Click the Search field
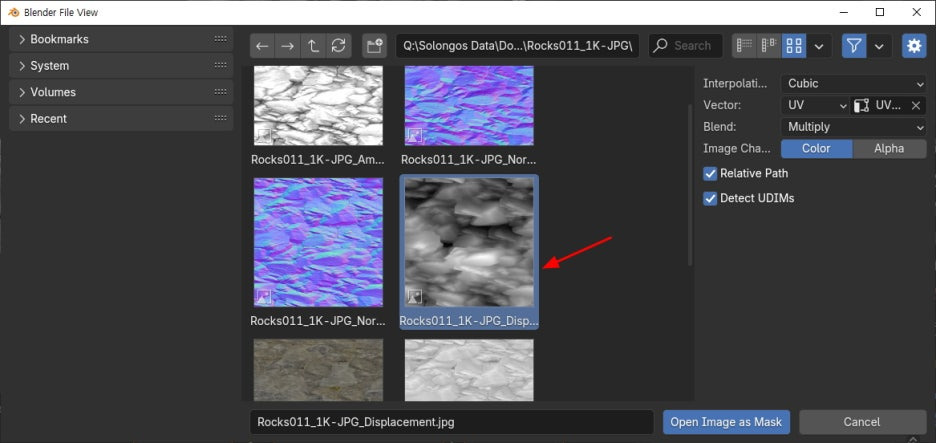The height and width of the screenshot is (443, 936). click(x=685, y=46)
